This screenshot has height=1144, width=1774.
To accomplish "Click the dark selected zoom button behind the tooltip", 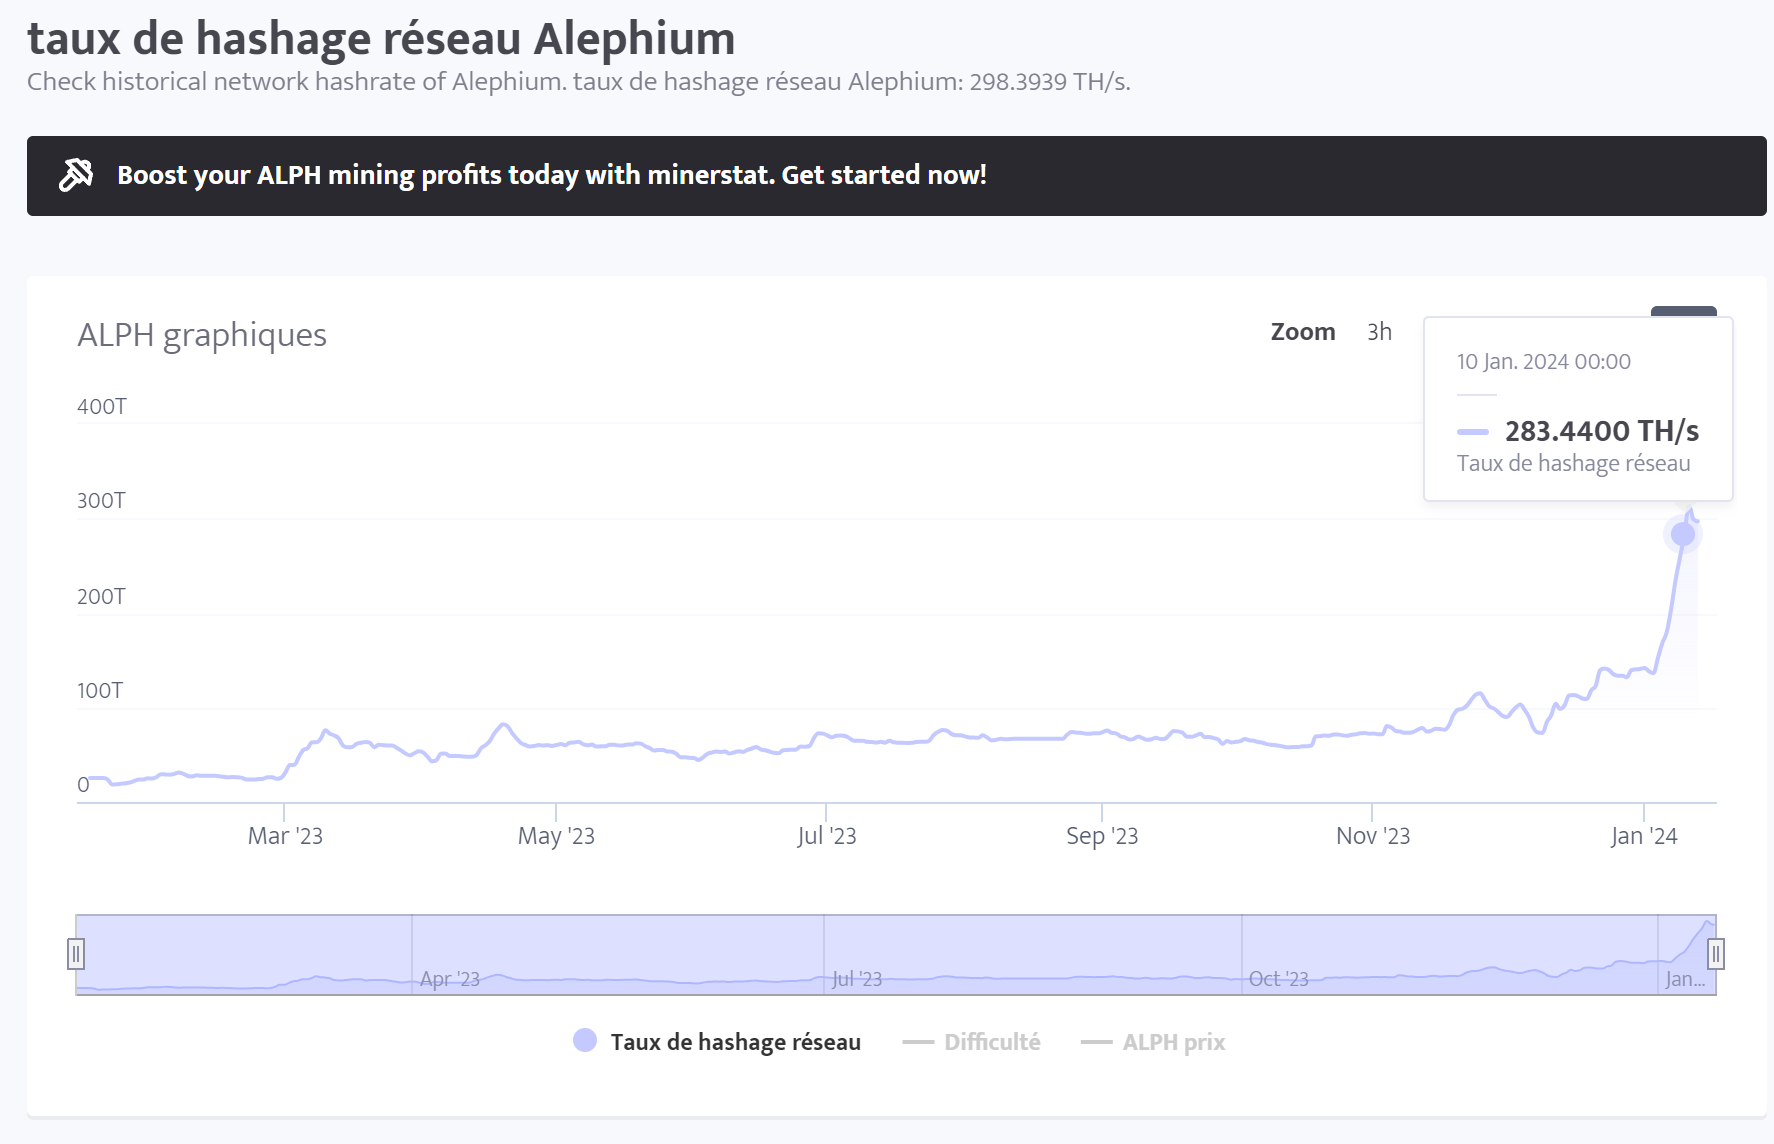I will 1683,311.
